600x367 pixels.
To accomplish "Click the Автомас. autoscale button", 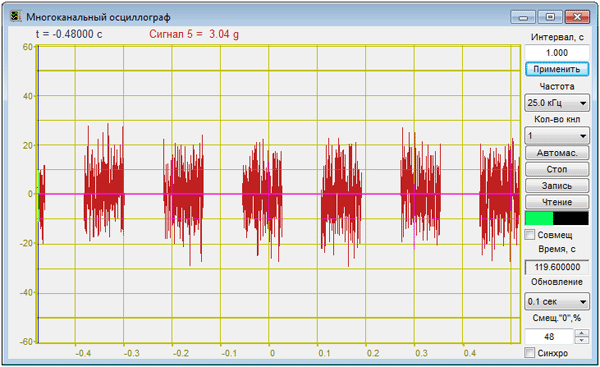I will coord(557,153).
